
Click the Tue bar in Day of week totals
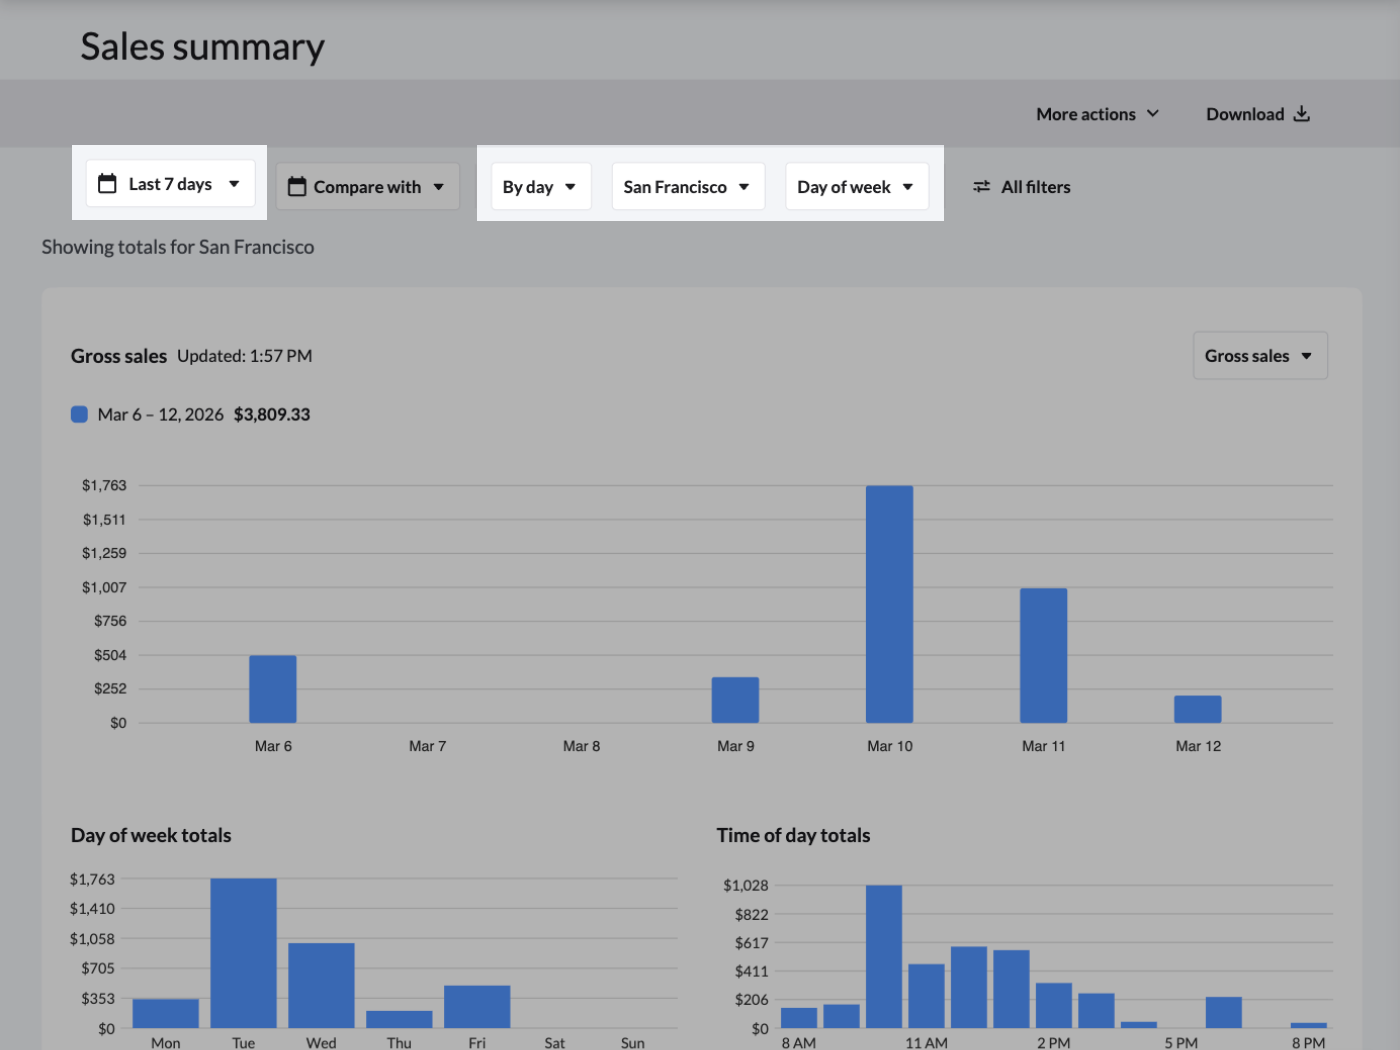(243, 952)
